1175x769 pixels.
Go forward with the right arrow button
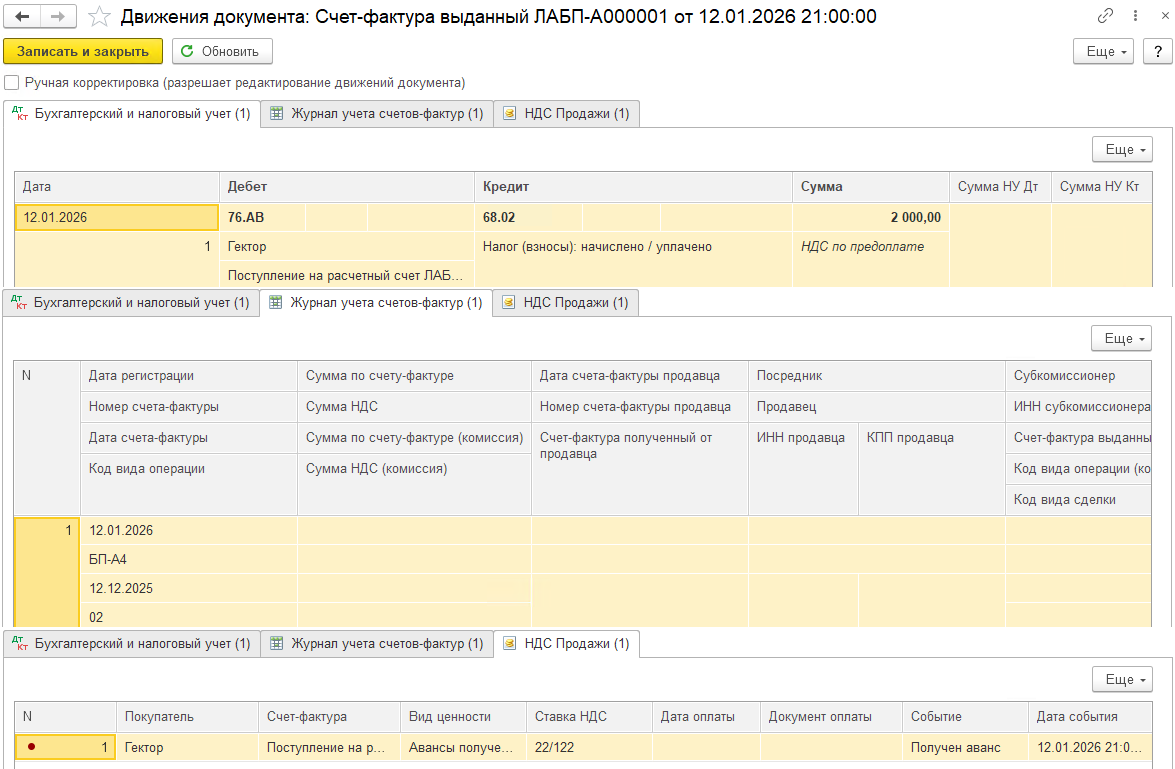tap(57, 17)
